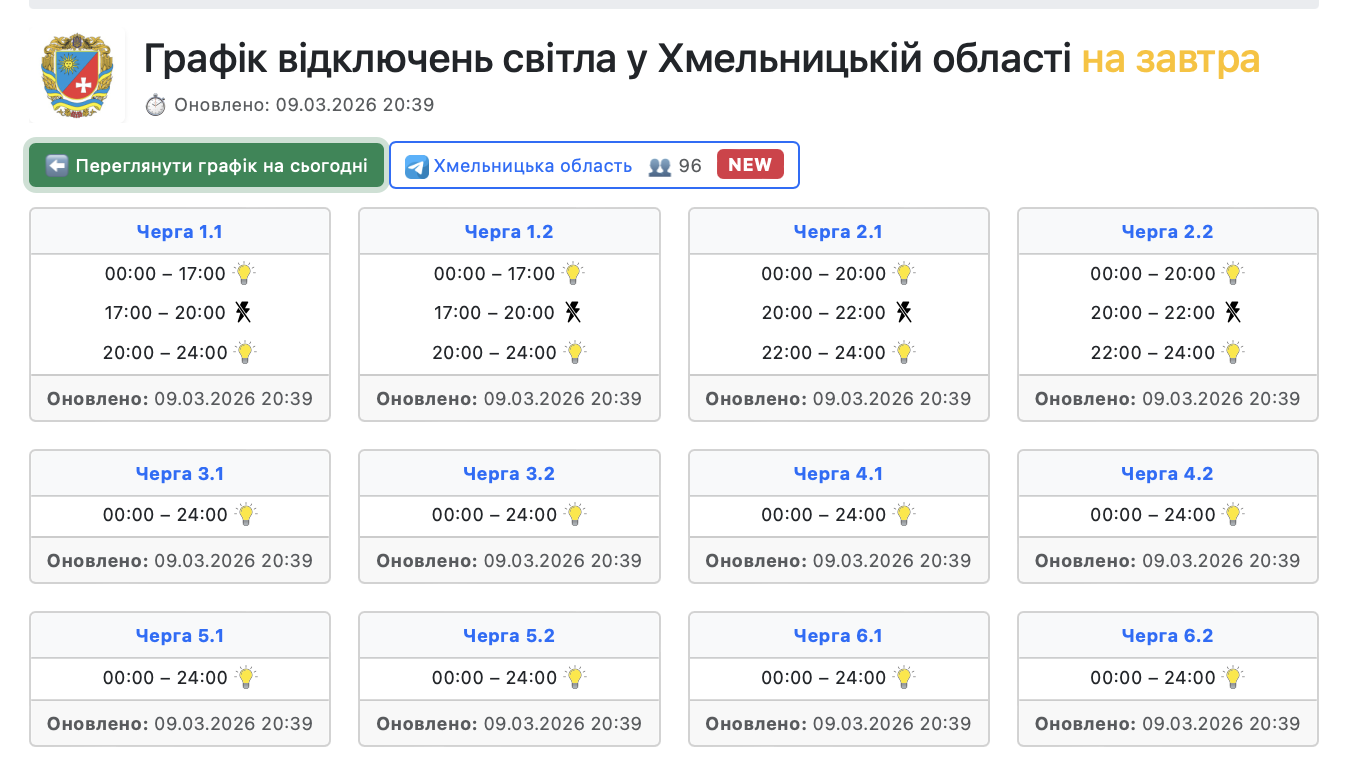This screenshot has height=766, width=1366.
Task: Click the power-off icon in Черга 2.2
Action: 1233,313
